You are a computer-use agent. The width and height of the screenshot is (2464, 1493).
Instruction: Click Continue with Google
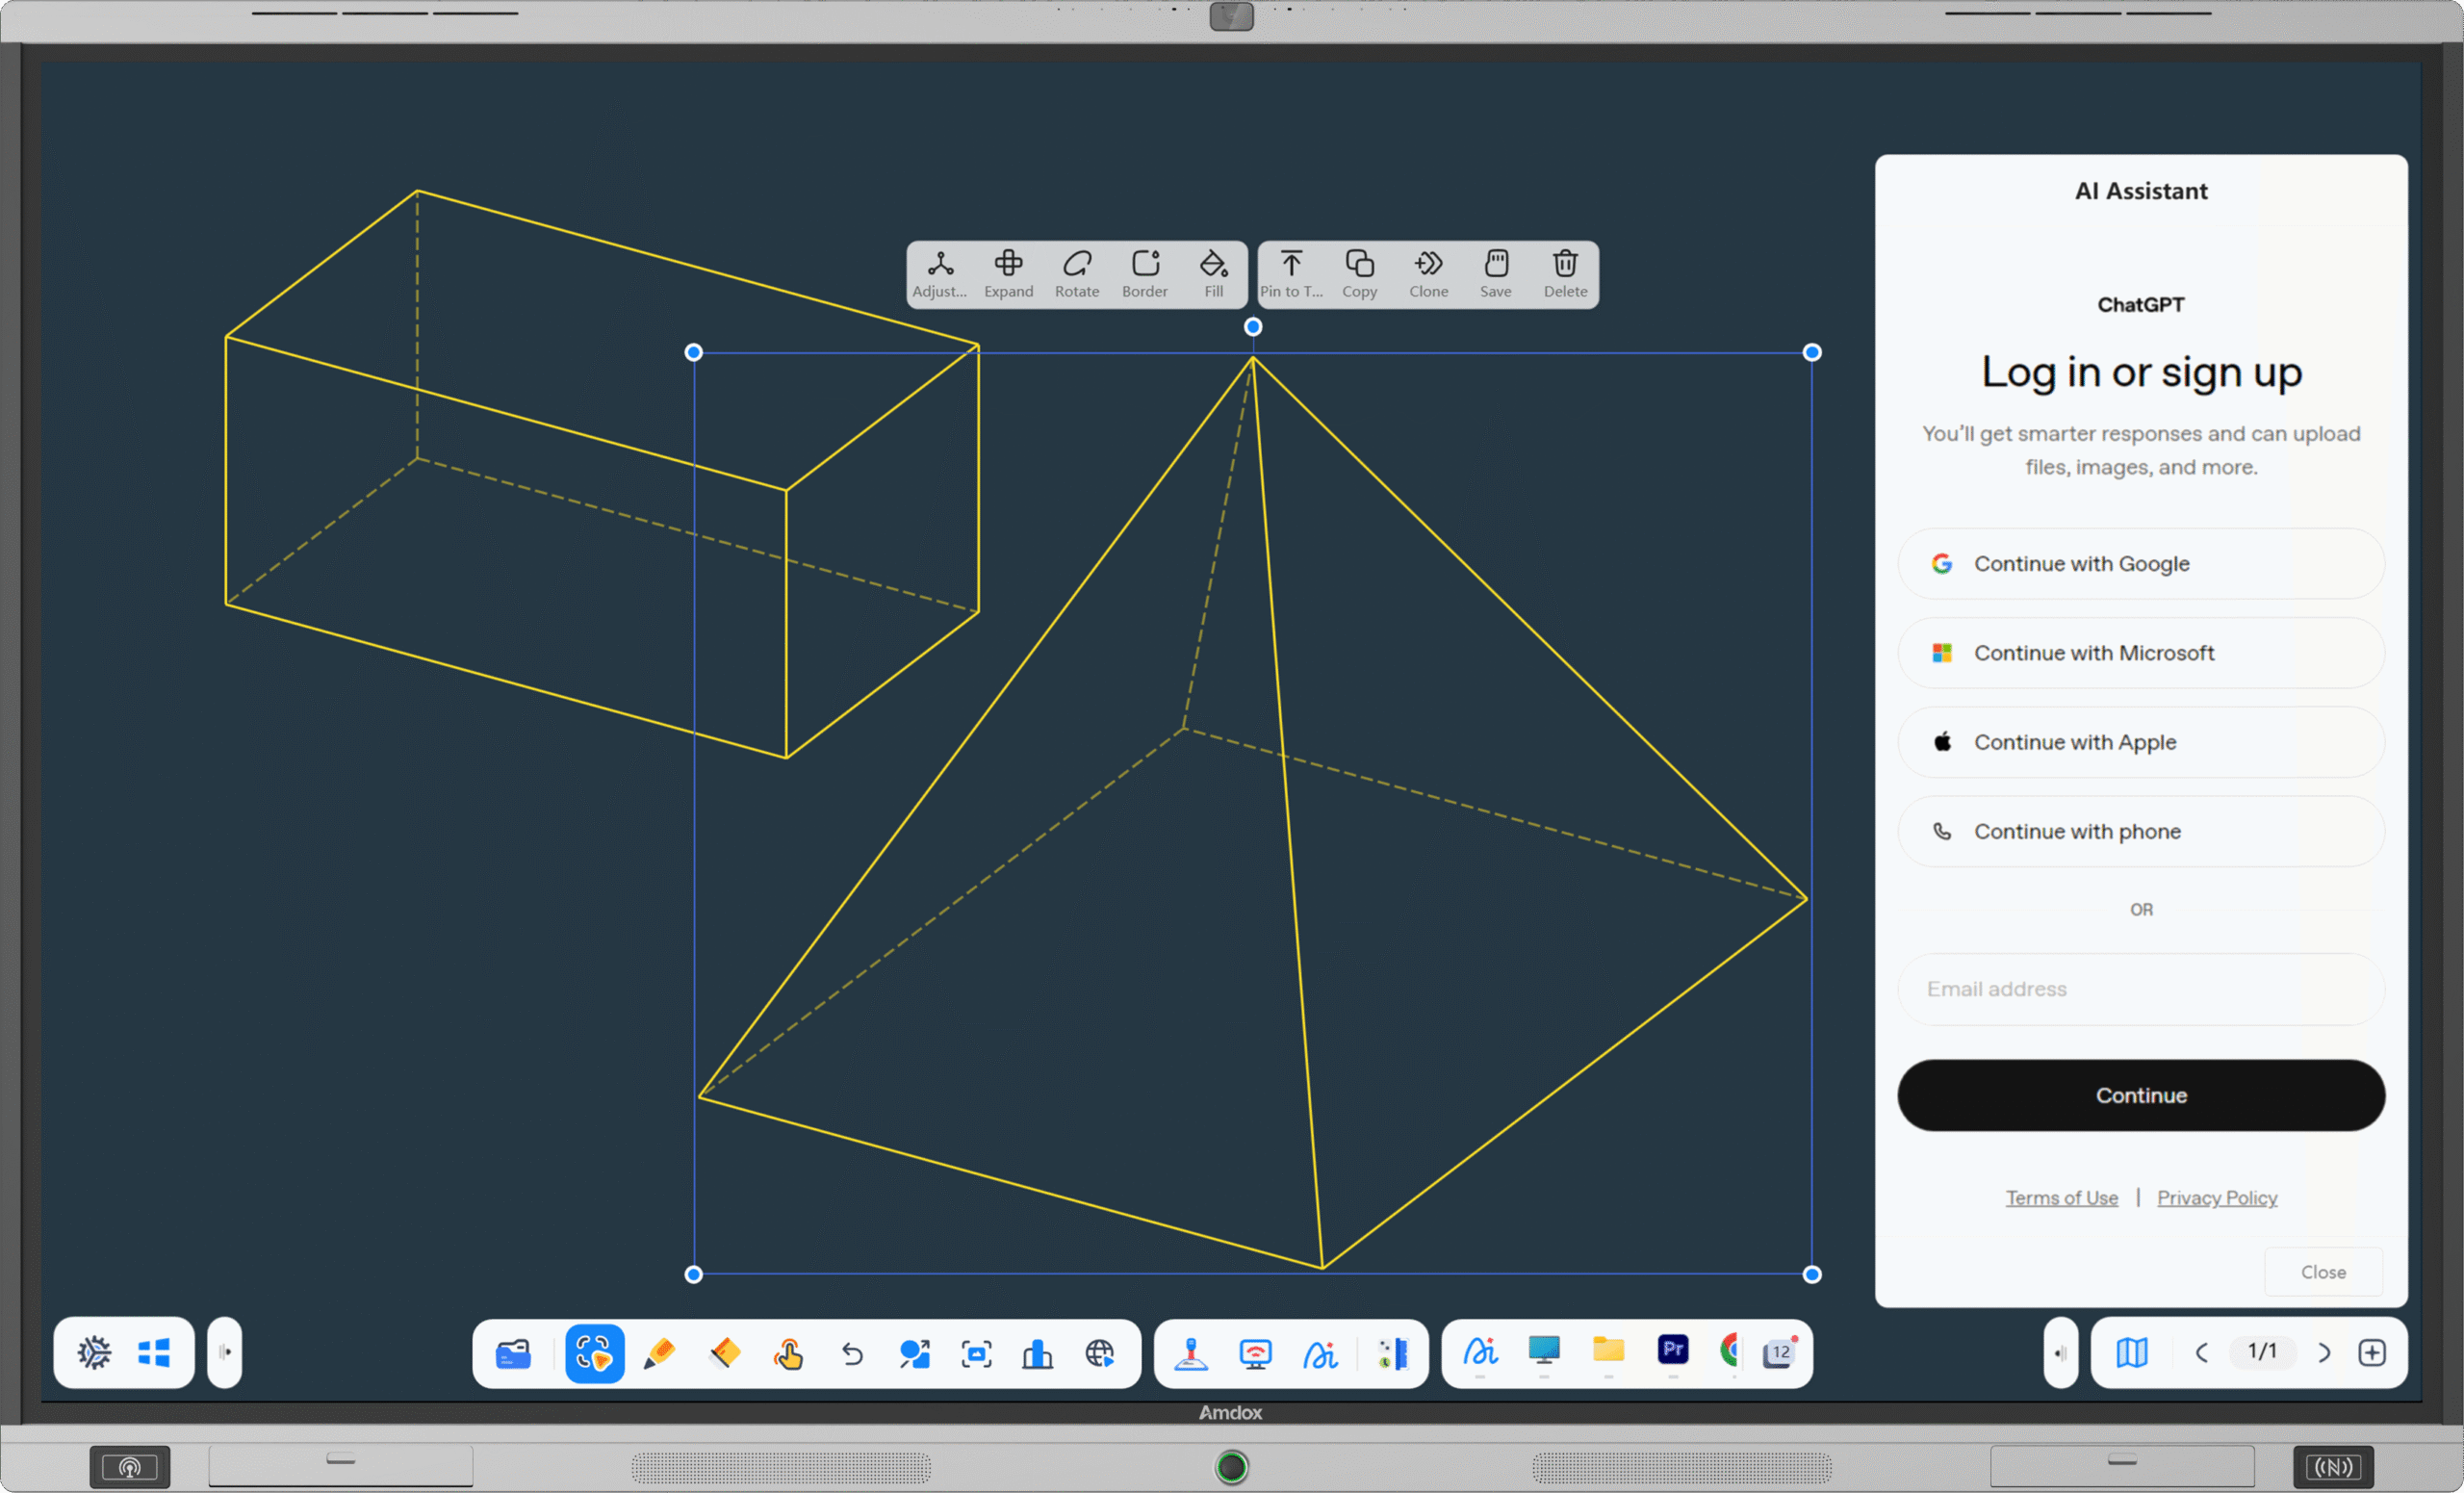pyautogui.click(x=2140, y=563)
